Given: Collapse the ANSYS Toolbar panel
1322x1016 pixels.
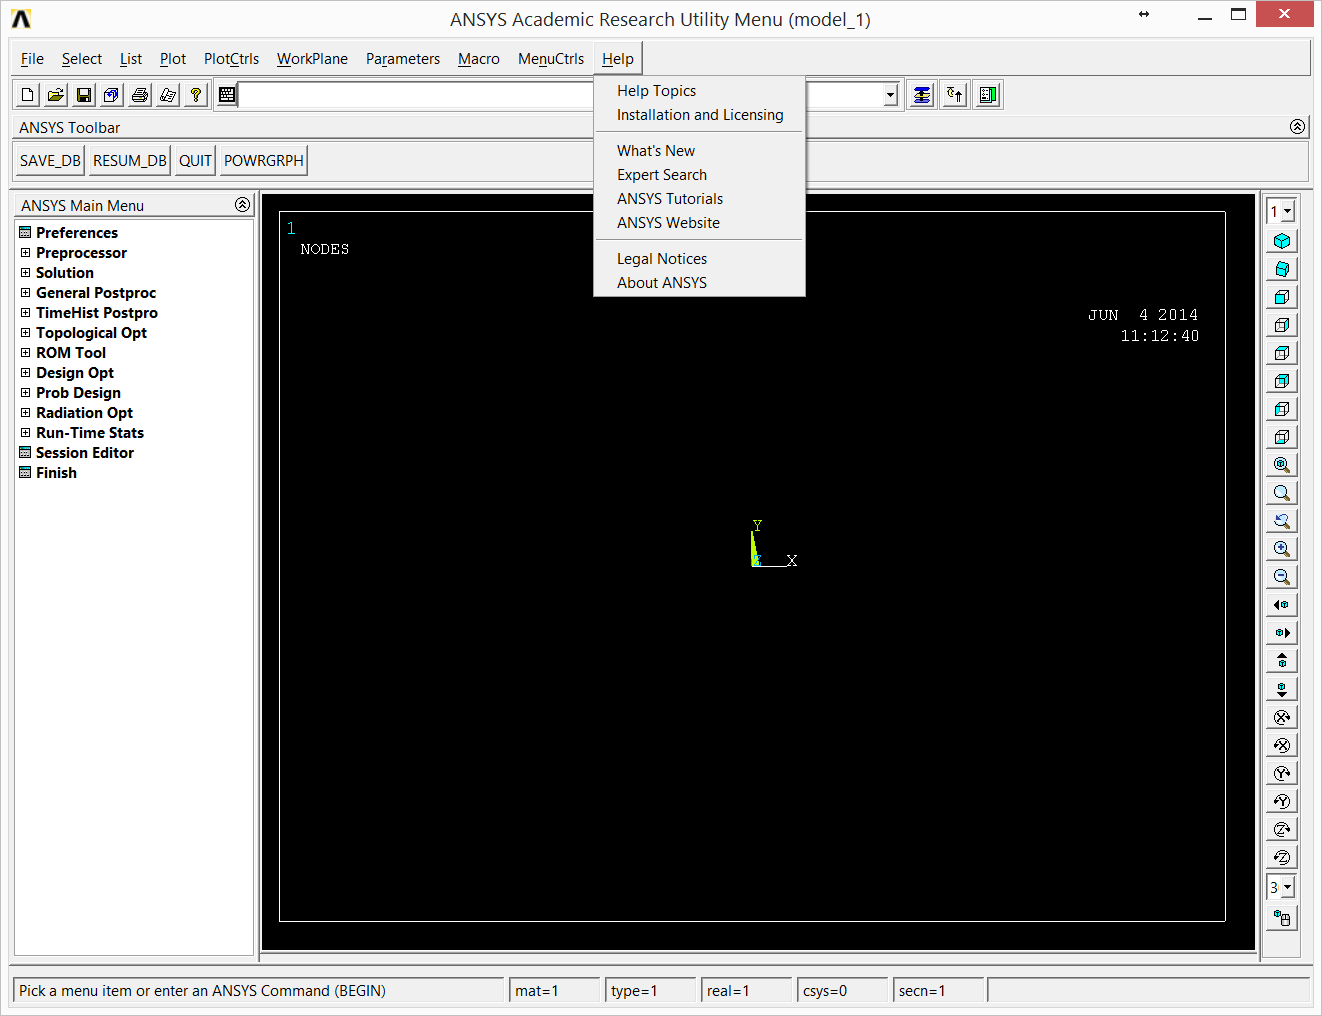Looking at the screenshot, I should 1297,127.
